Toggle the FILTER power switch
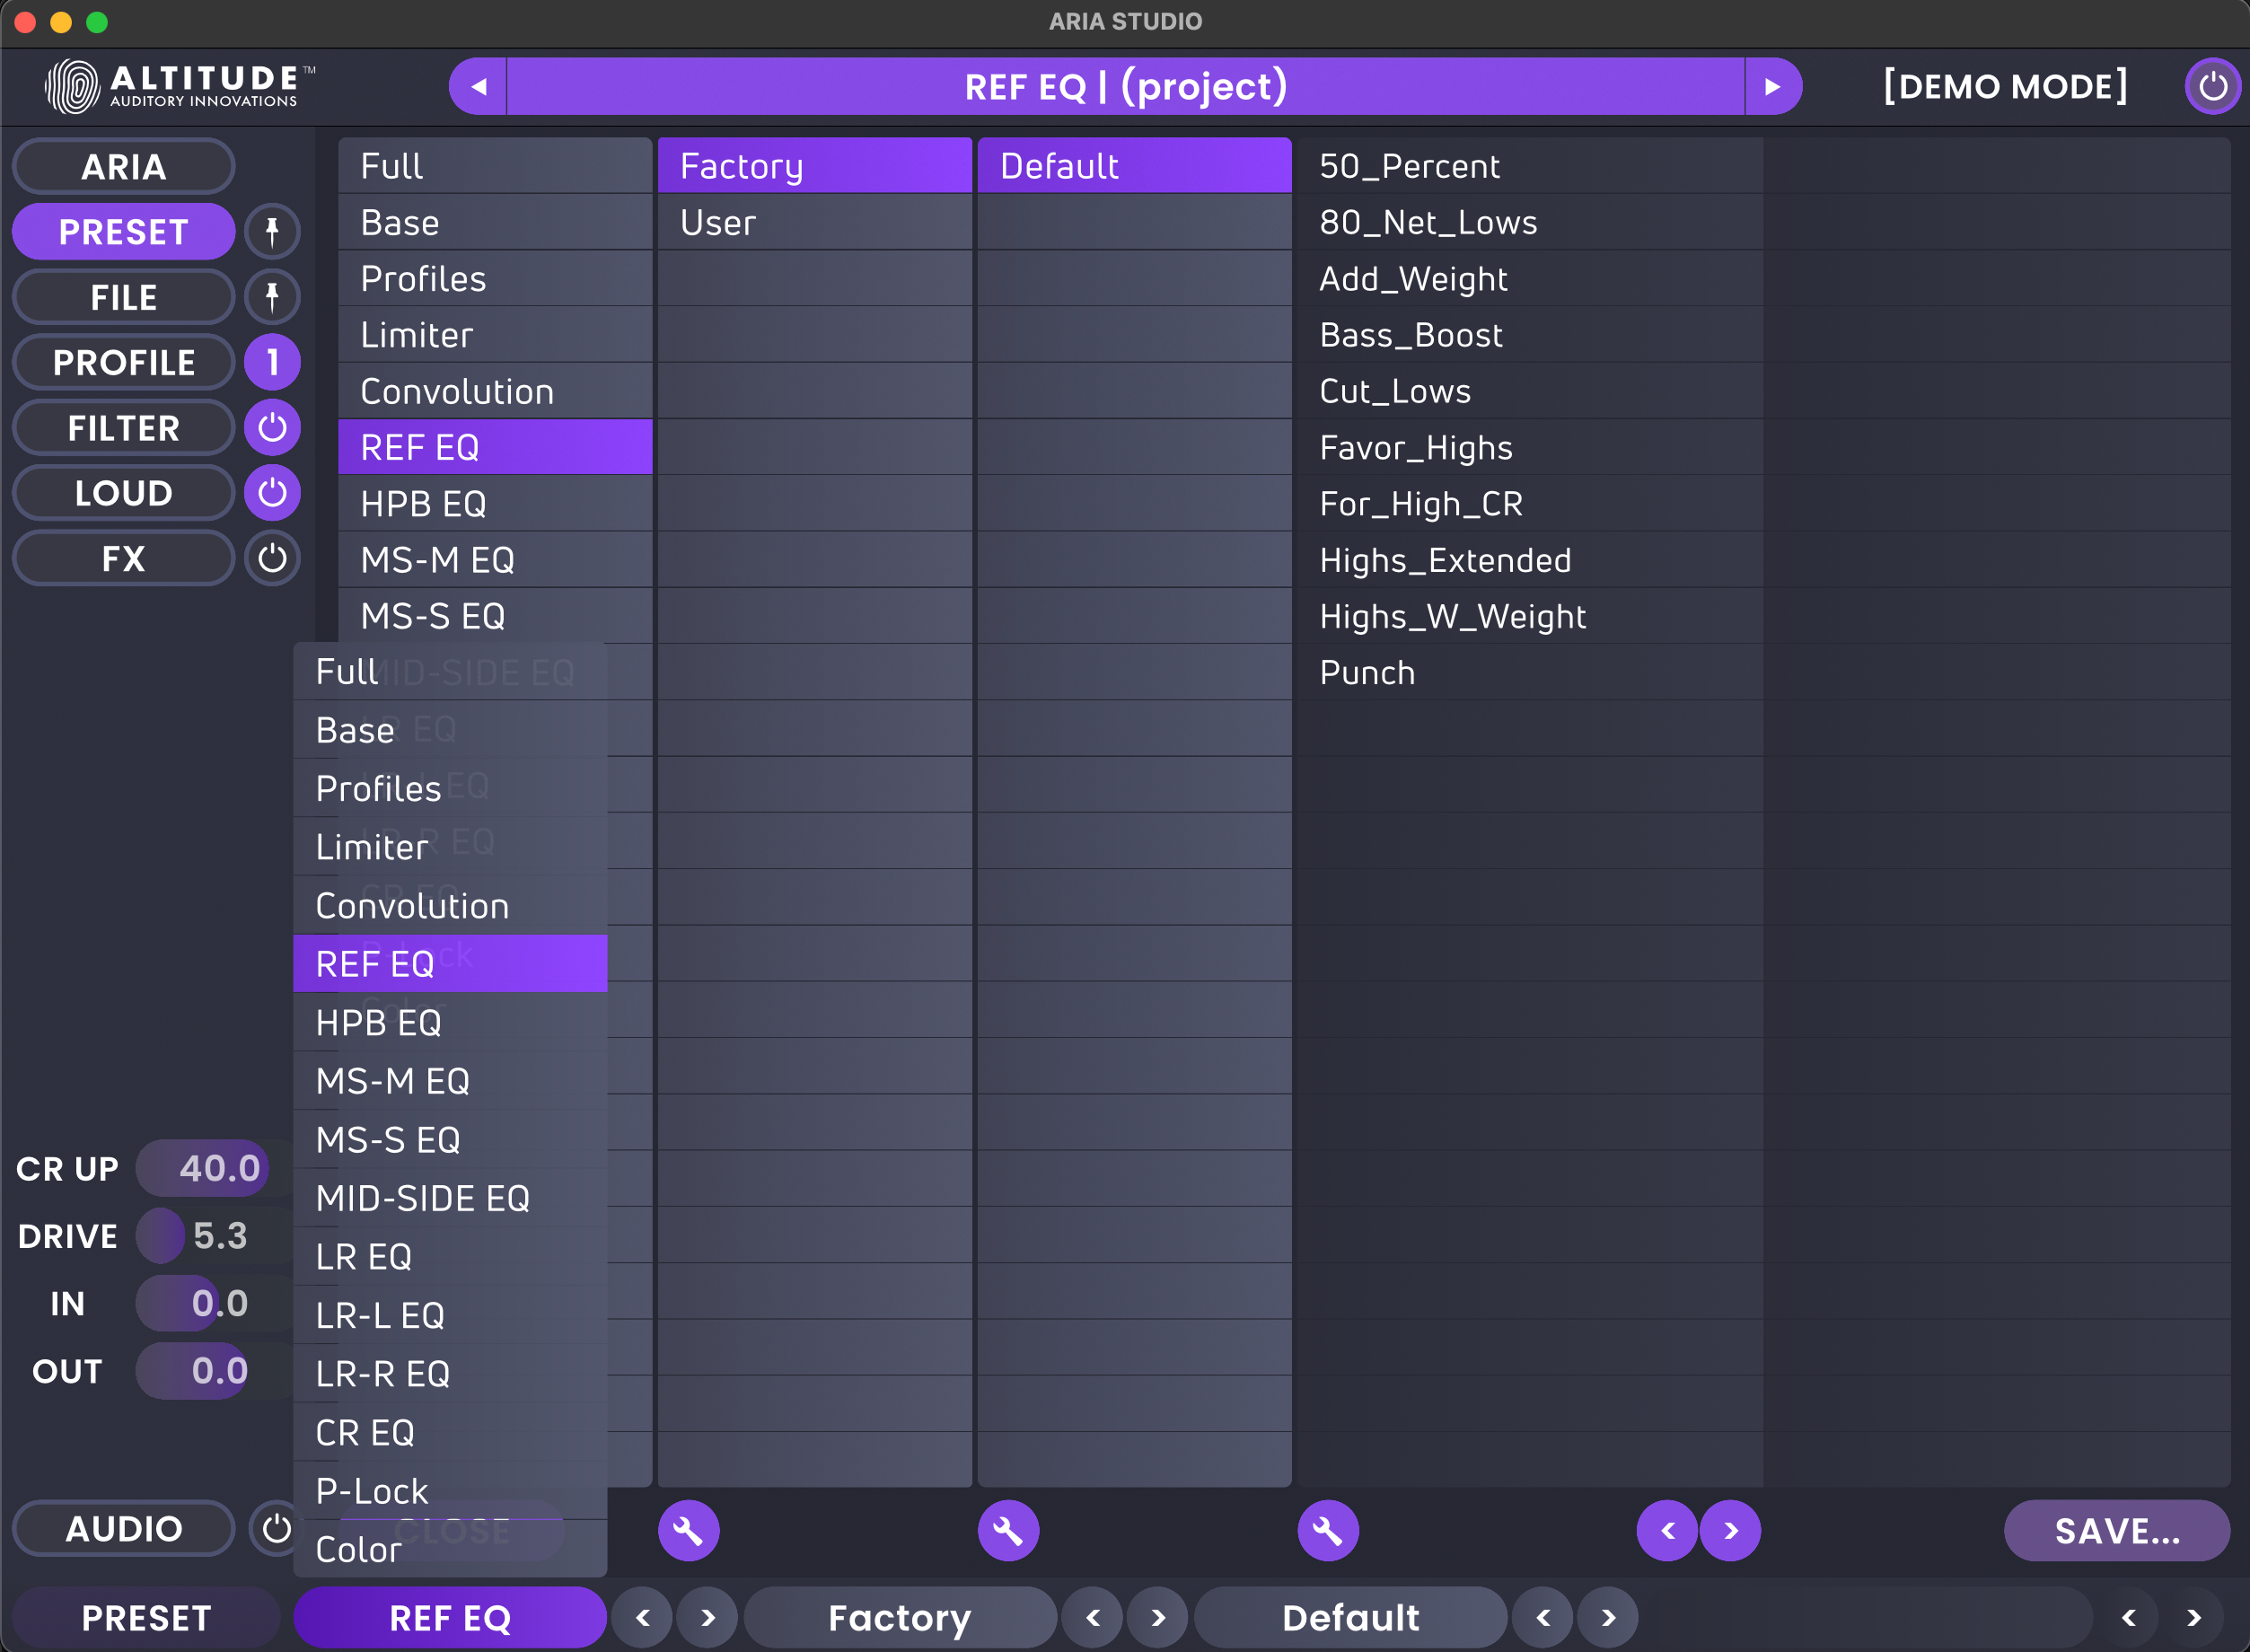Screen dimensions: 2250x1652 (272, 427)
